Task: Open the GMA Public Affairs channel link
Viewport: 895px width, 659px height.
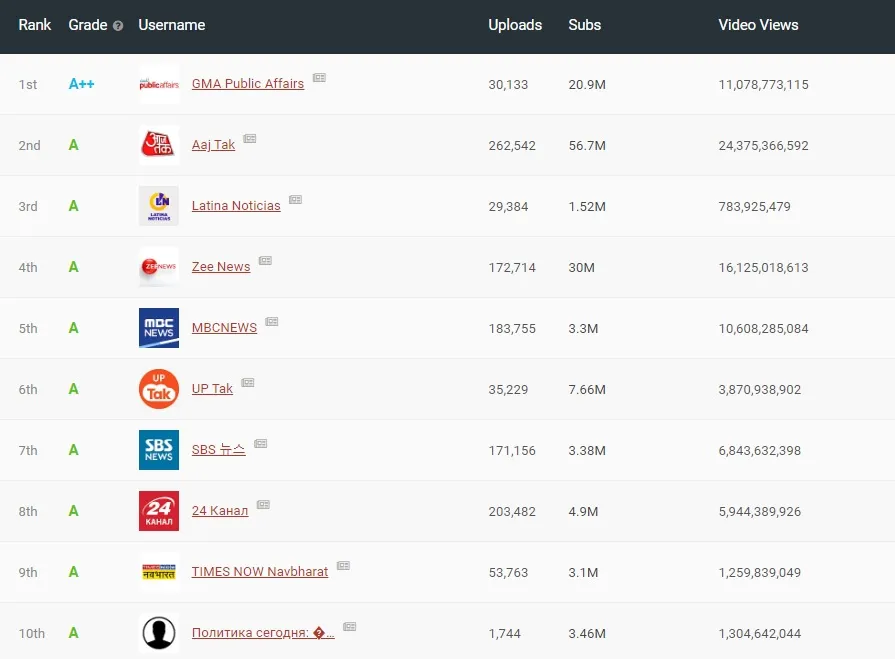Action: tap(248, 84)
